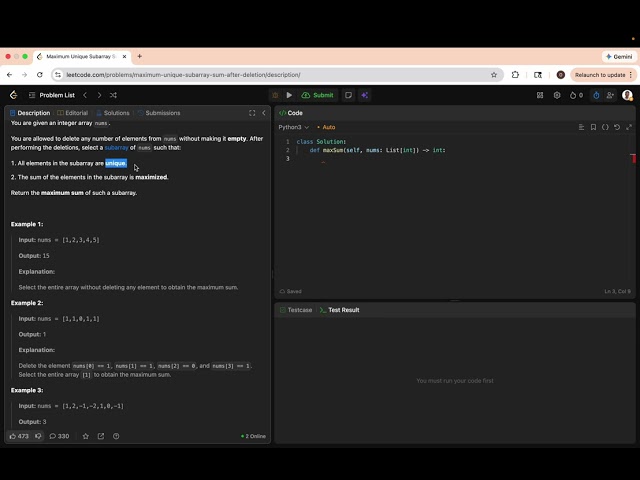Share the problem icon
Screen dimensions: 640x480
coord(101,436)
